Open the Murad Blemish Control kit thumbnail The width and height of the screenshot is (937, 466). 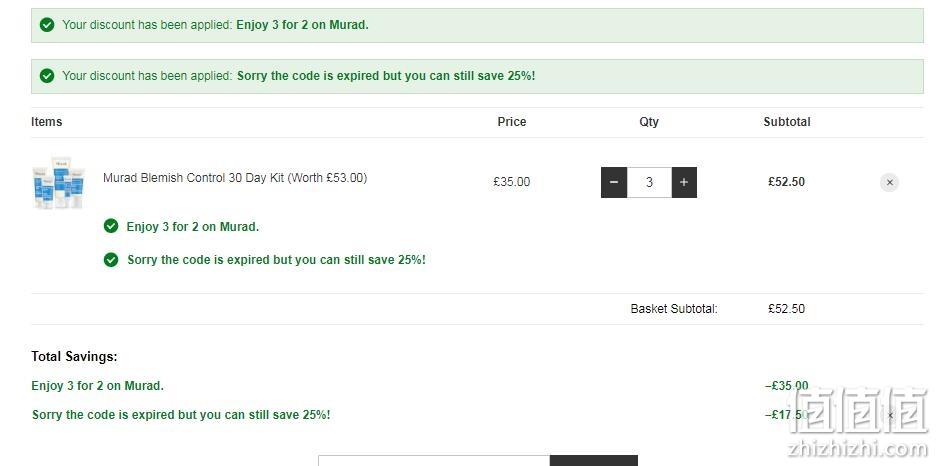coord(58,182)
